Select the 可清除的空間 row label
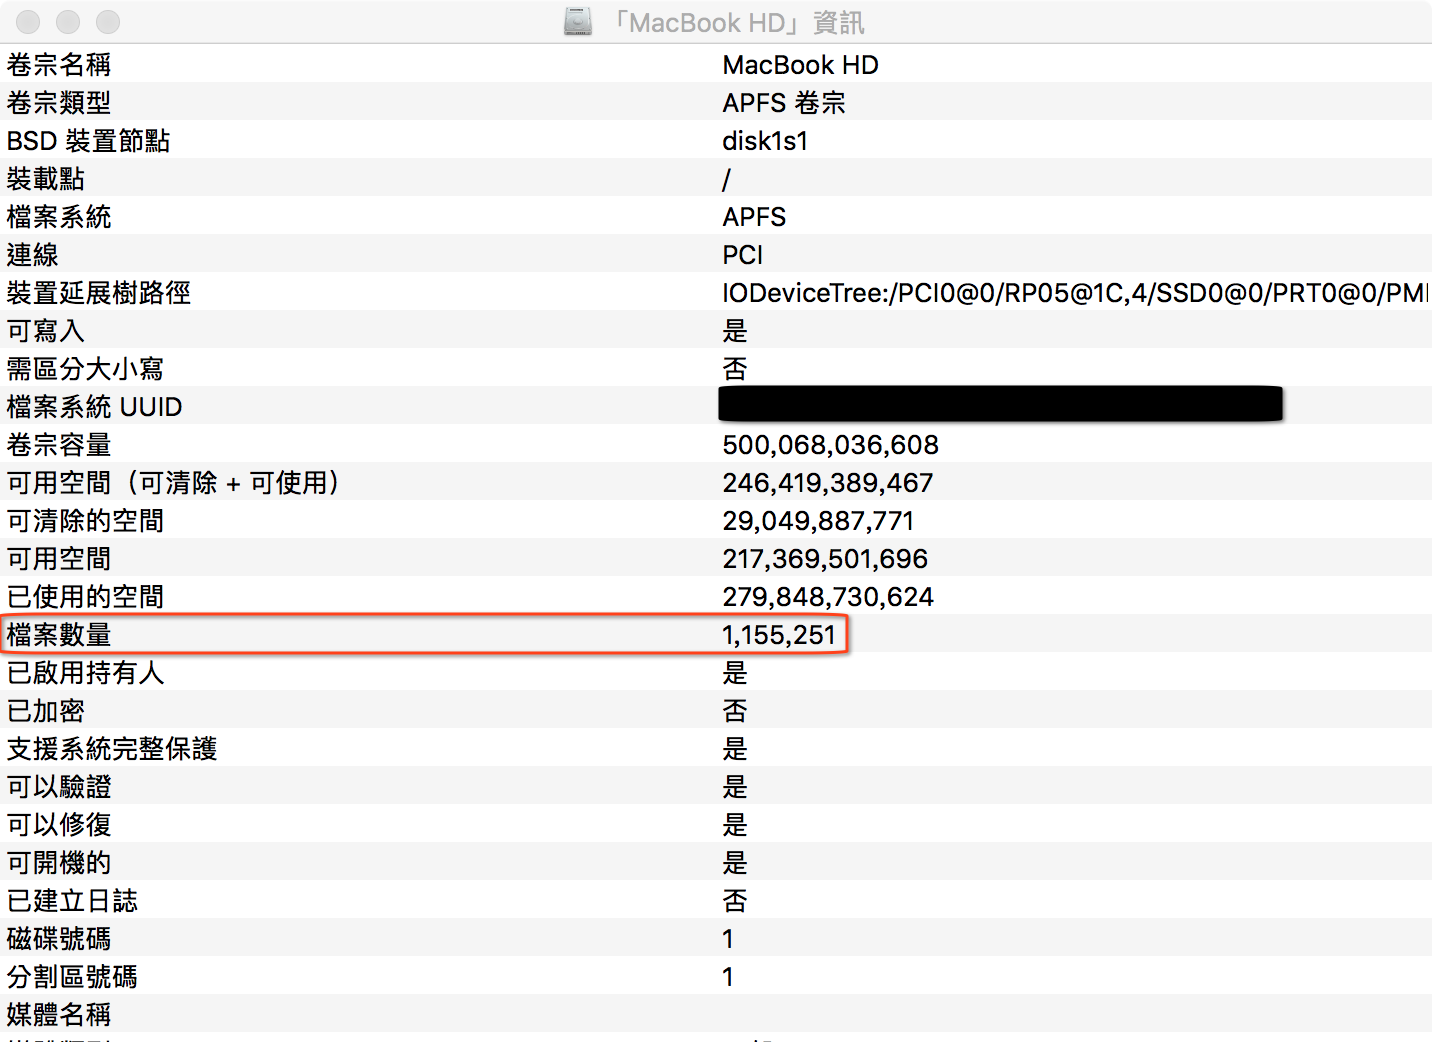1432x1042 pixels. (x=85, y=521)
